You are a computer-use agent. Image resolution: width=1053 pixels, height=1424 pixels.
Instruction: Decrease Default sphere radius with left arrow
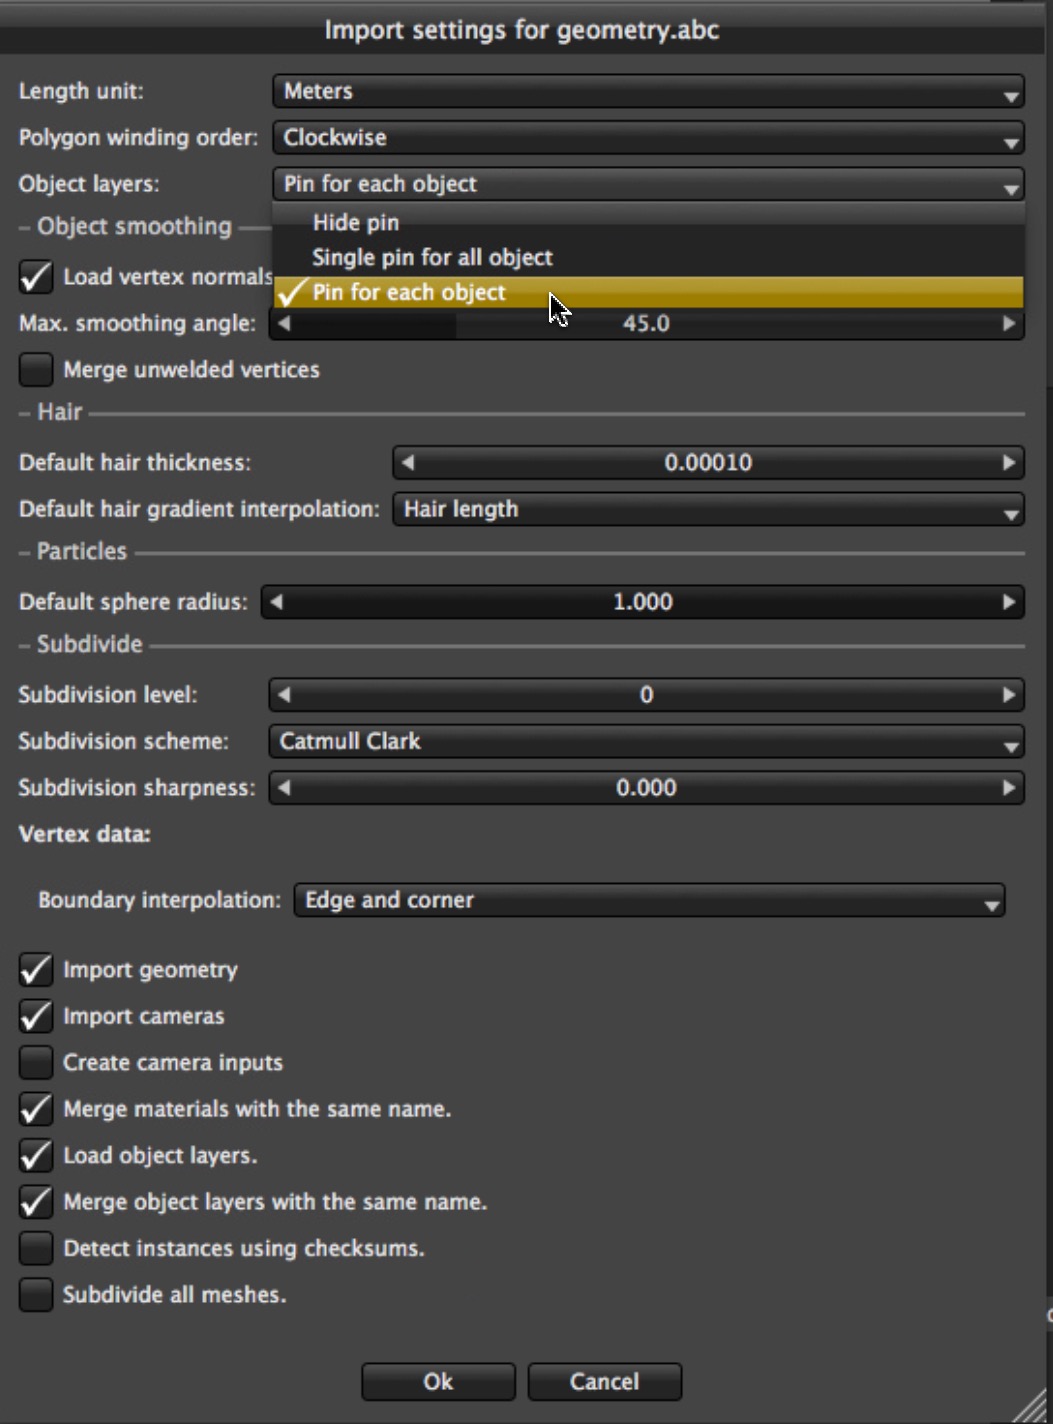coord(277,602)
